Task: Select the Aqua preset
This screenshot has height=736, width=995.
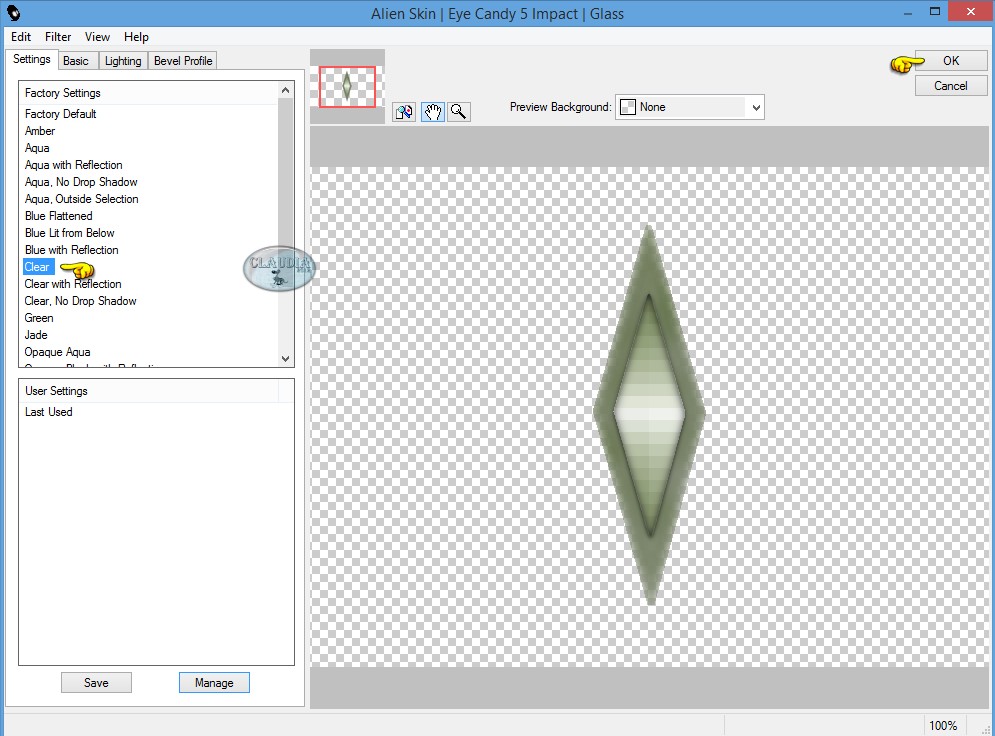Action: [x=37, y=148]
